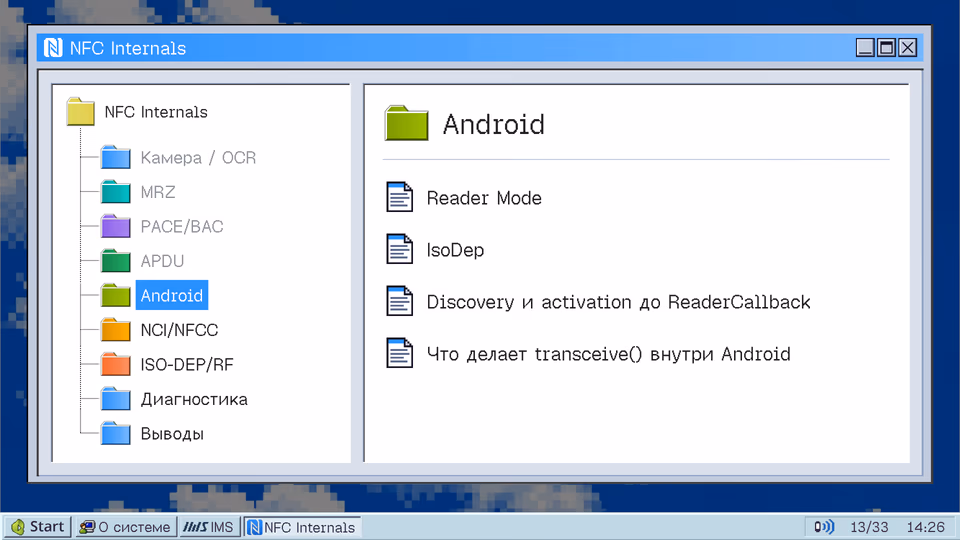Image resolution: width=960 pixels, height=540 pixels.
Task: Click the blue Диагностика folder icon
Action: (x=116, y=399)
